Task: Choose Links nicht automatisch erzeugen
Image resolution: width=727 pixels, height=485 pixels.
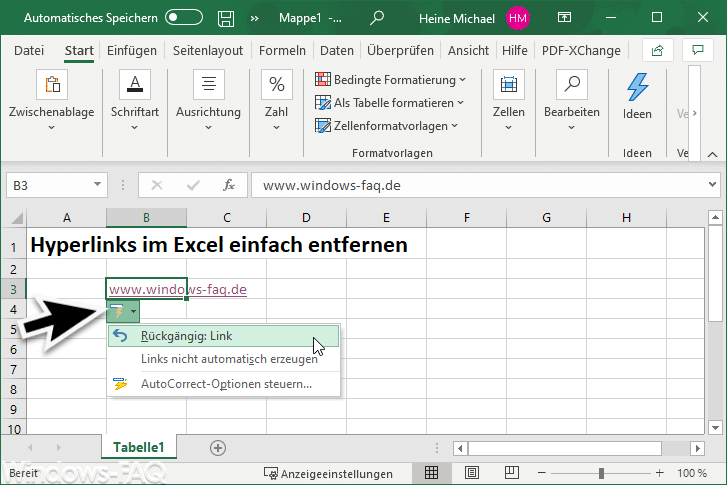Action: click(x=223, y=359)
